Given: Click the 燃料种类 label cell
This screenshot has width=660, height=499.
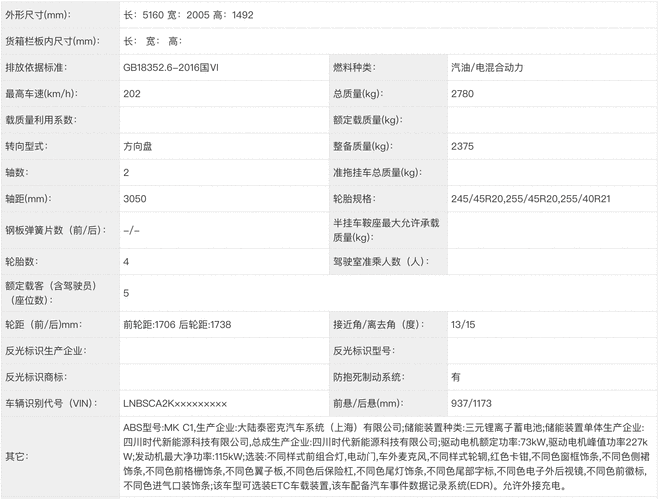Looking at the screenshot, I should pyautogui.click(x=353, y=67).
